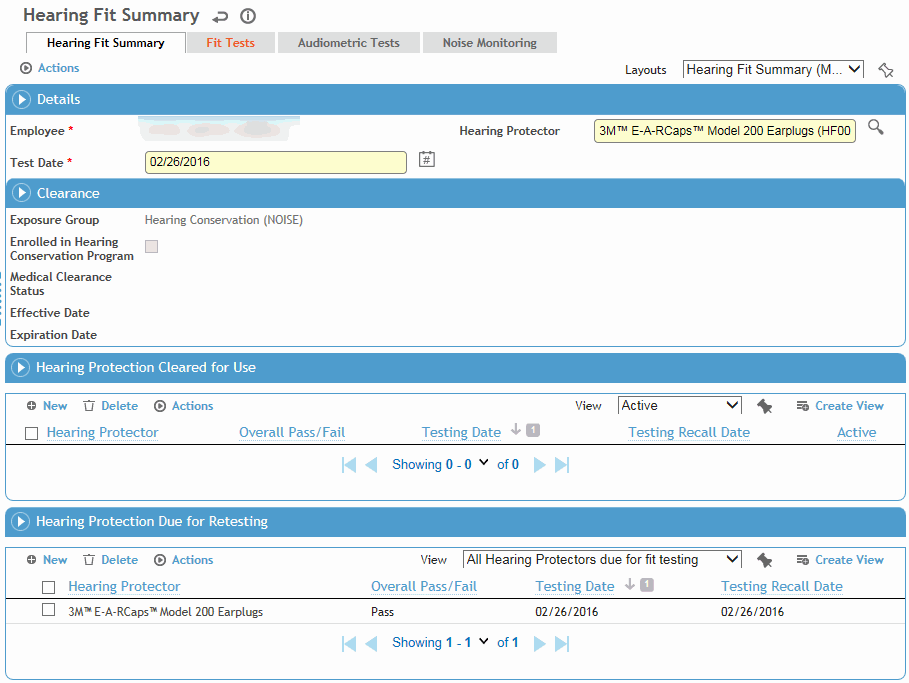The image size is (909, 683).
Task: Check the 3M E-A-RCaps Model 200 row checkbox
Action: (x=48, y=610)
